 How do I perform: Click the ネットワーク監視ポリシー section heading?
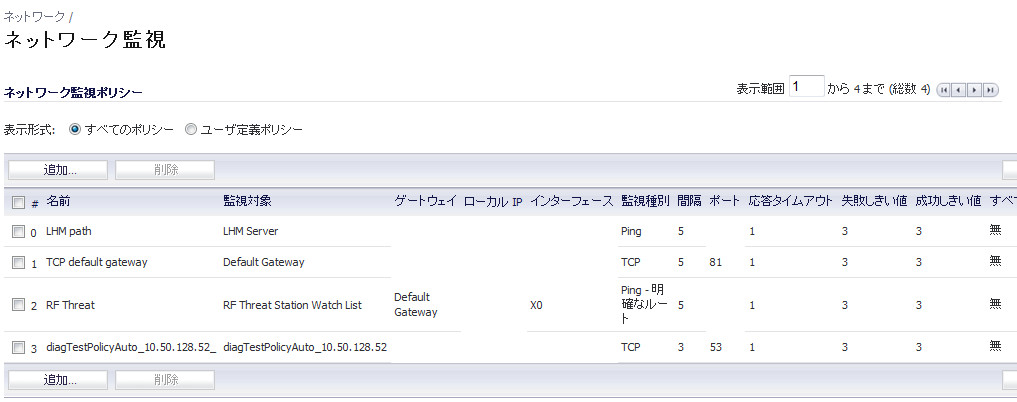click(73, 93)
